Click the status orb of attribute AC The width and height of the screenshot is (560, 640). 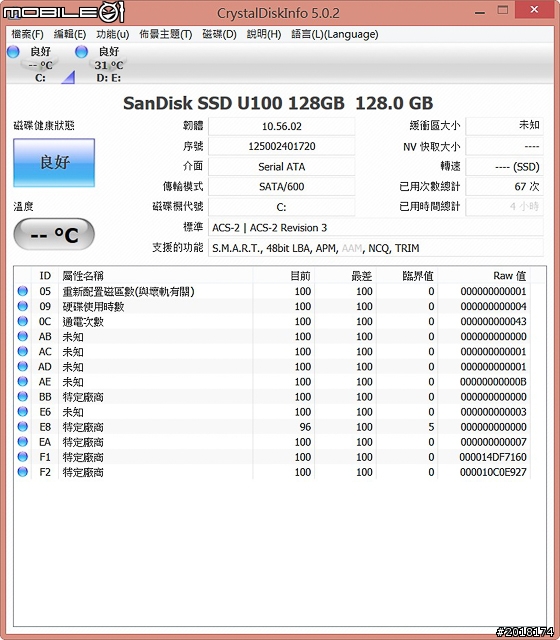coord(23,351)
